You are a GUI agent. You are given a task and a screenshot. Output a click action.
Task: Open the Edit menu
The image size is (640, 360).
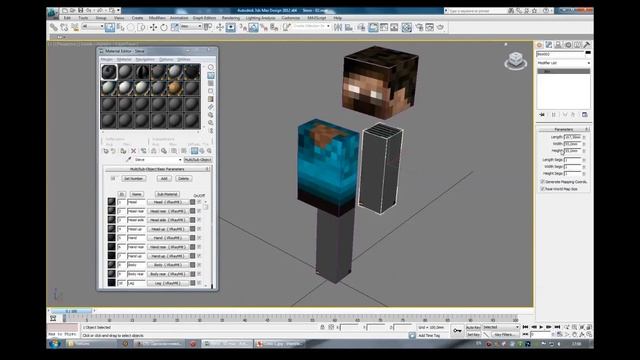(67, 18)
